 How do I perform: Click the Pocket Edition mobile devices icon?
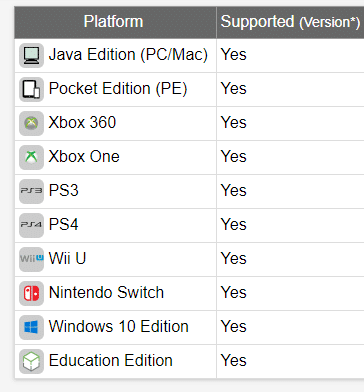[31, 89]
